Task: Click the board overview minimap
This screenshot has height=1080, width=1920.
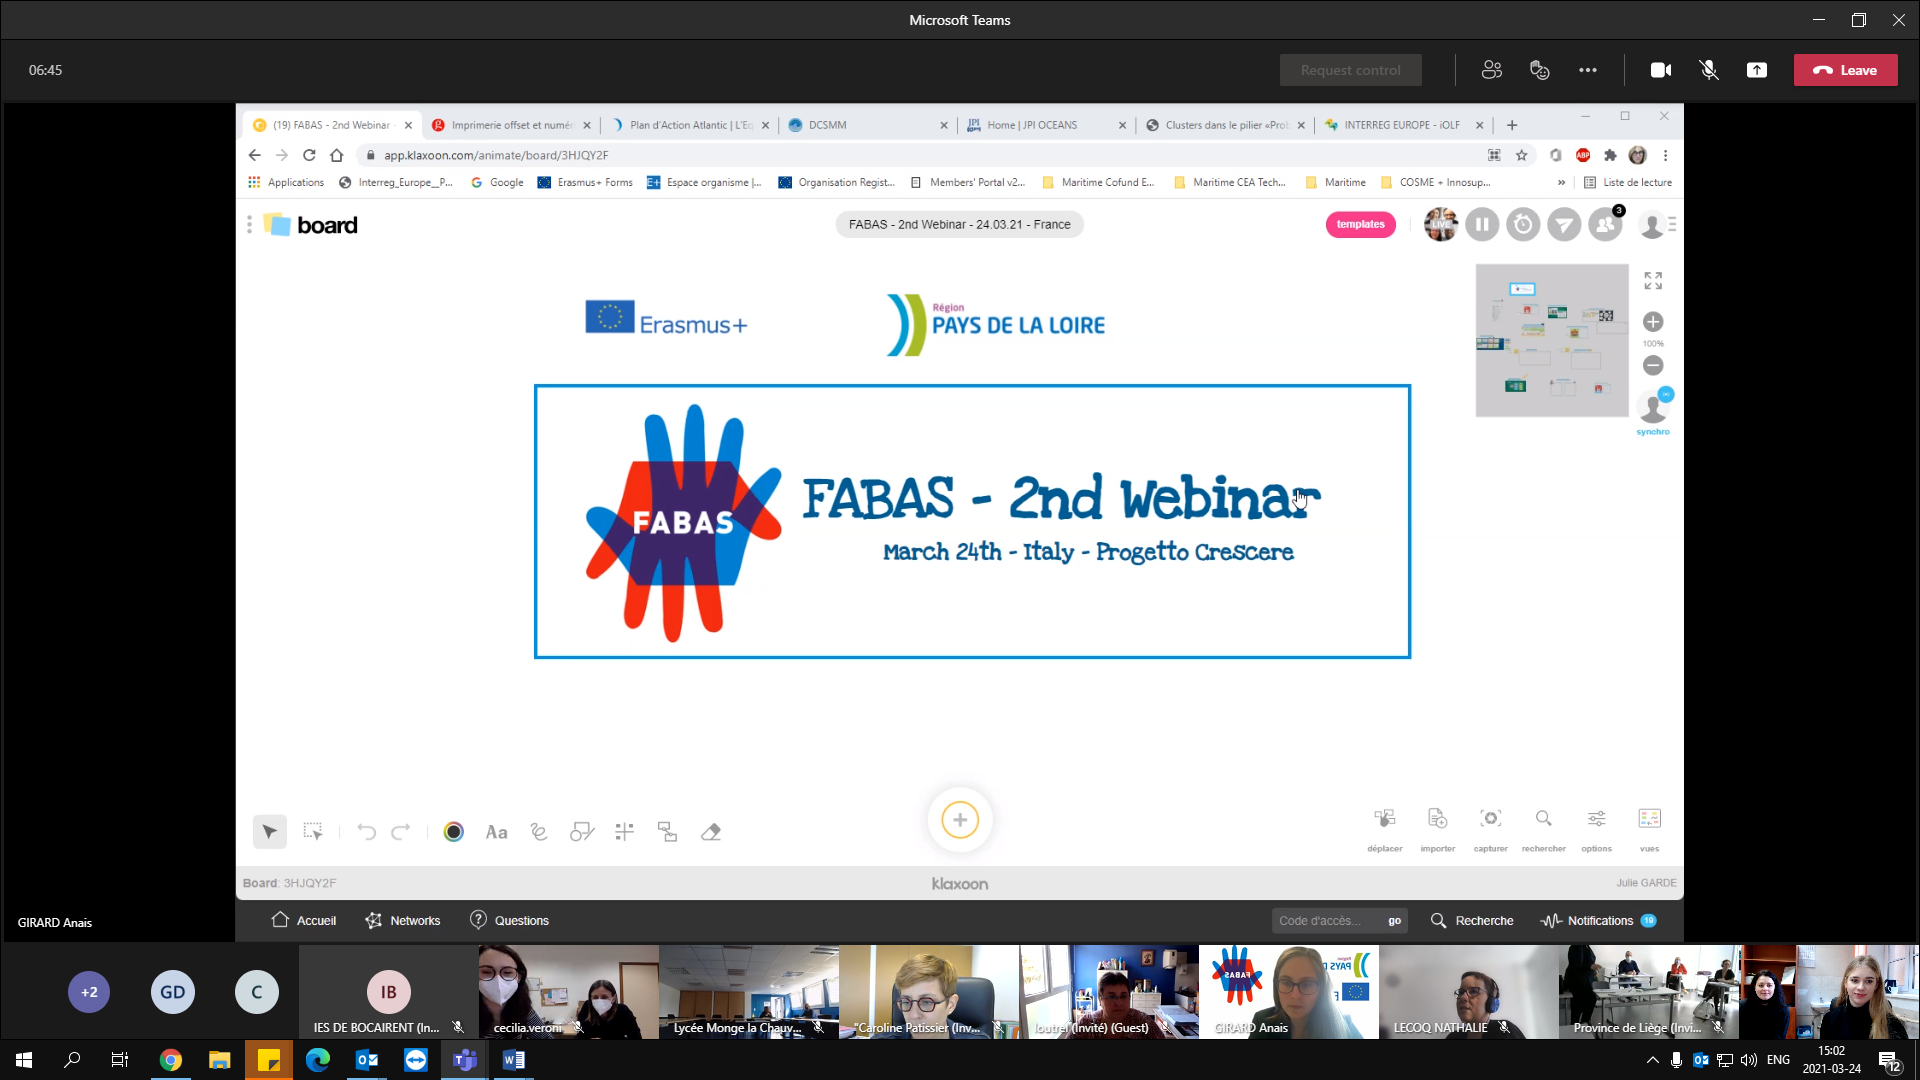Action: pyautogui.click(x=1552, y=340)
